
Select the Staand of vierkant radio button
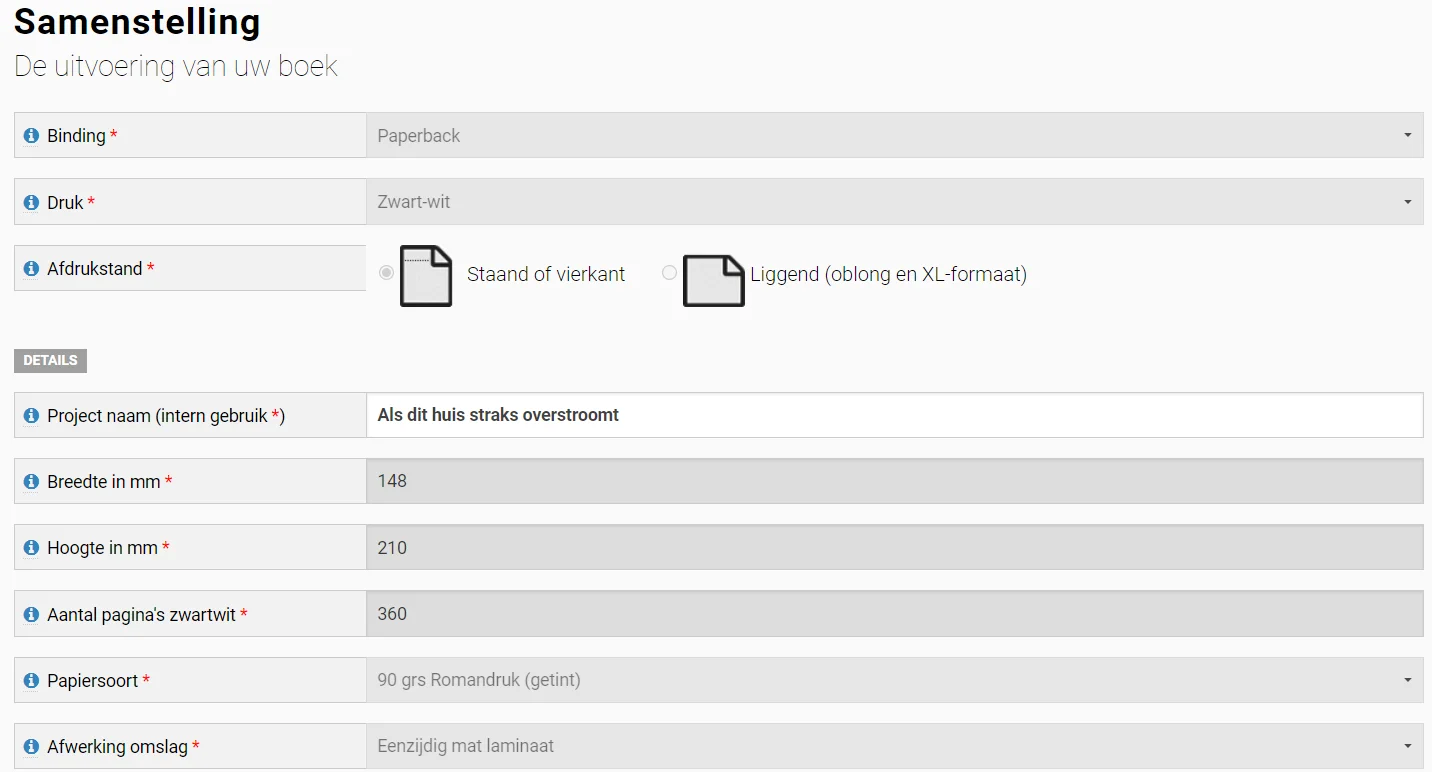pos(387,273)
